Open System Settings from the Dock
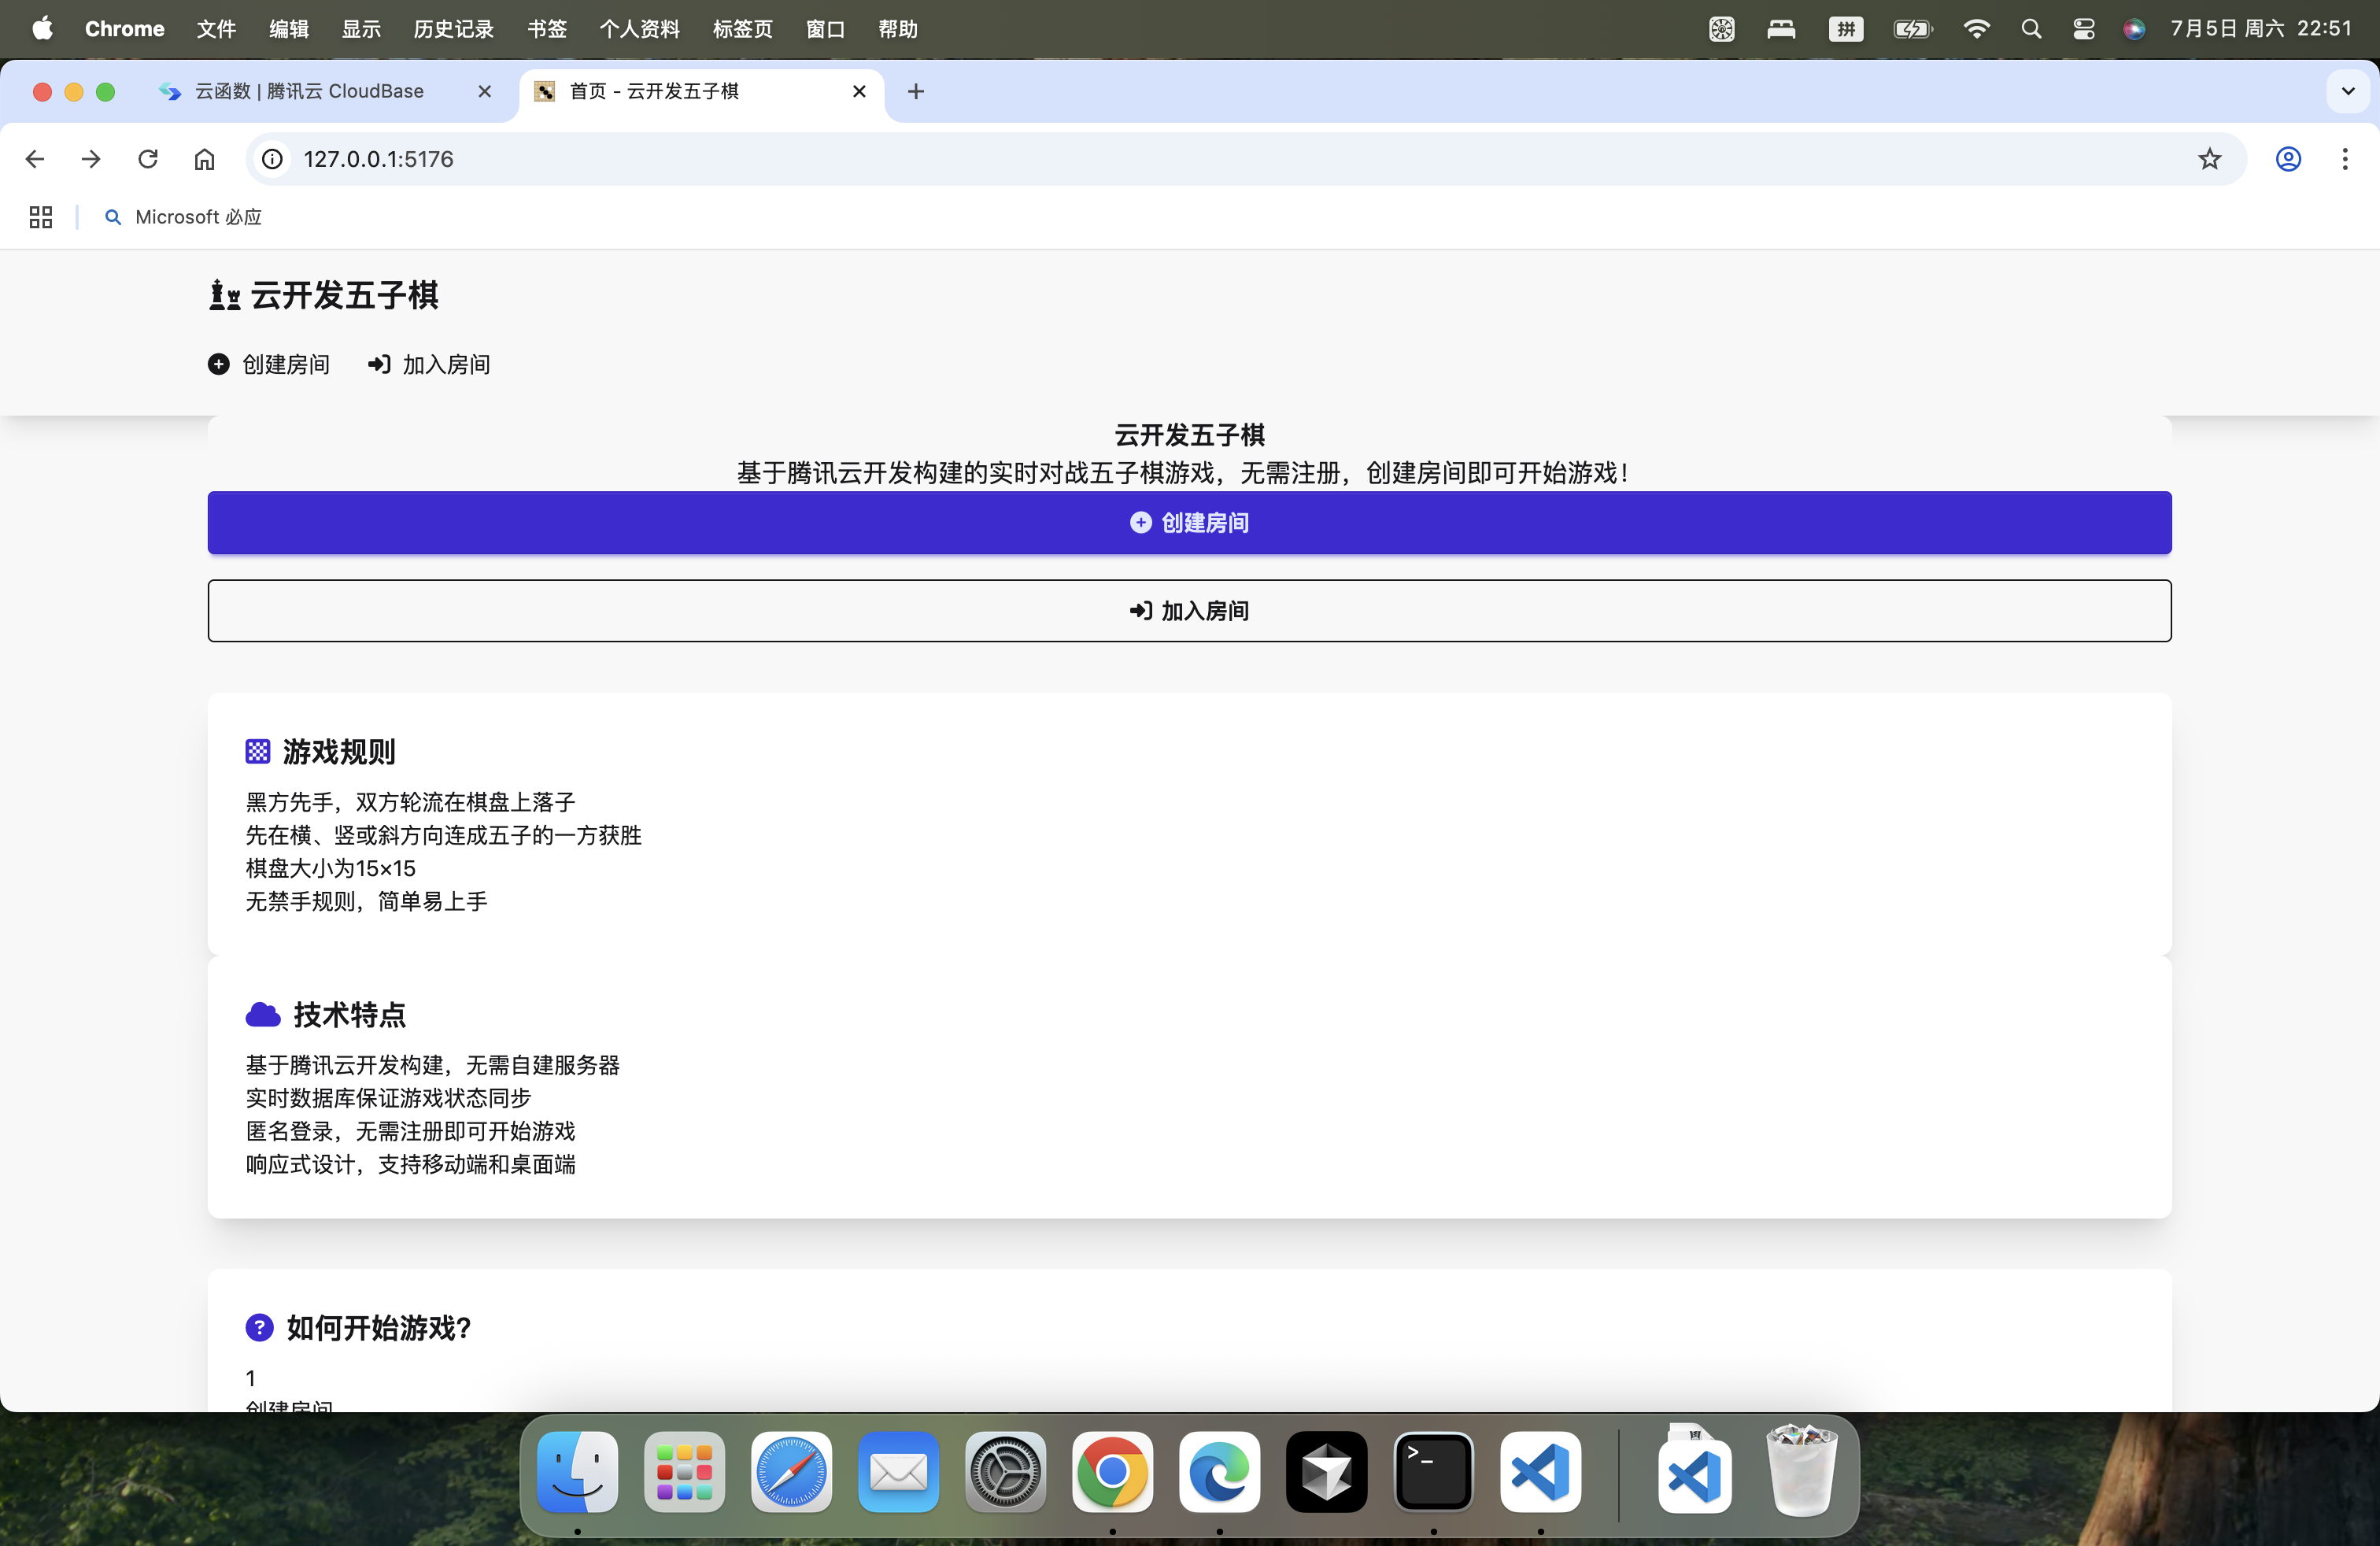The height and width of the screenshot is (1546, 2380). (x=1006, y=1472)
